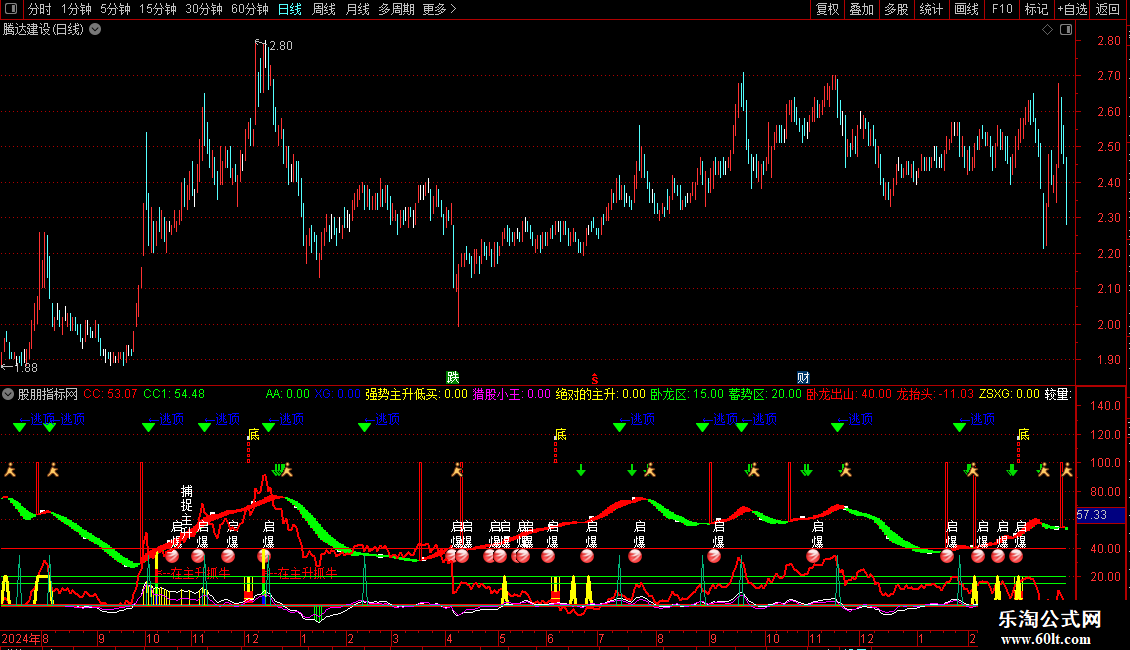Toggle 叠加 overlay mode
This screenshot has width=1130, height=650.
(x=861, y=9)
